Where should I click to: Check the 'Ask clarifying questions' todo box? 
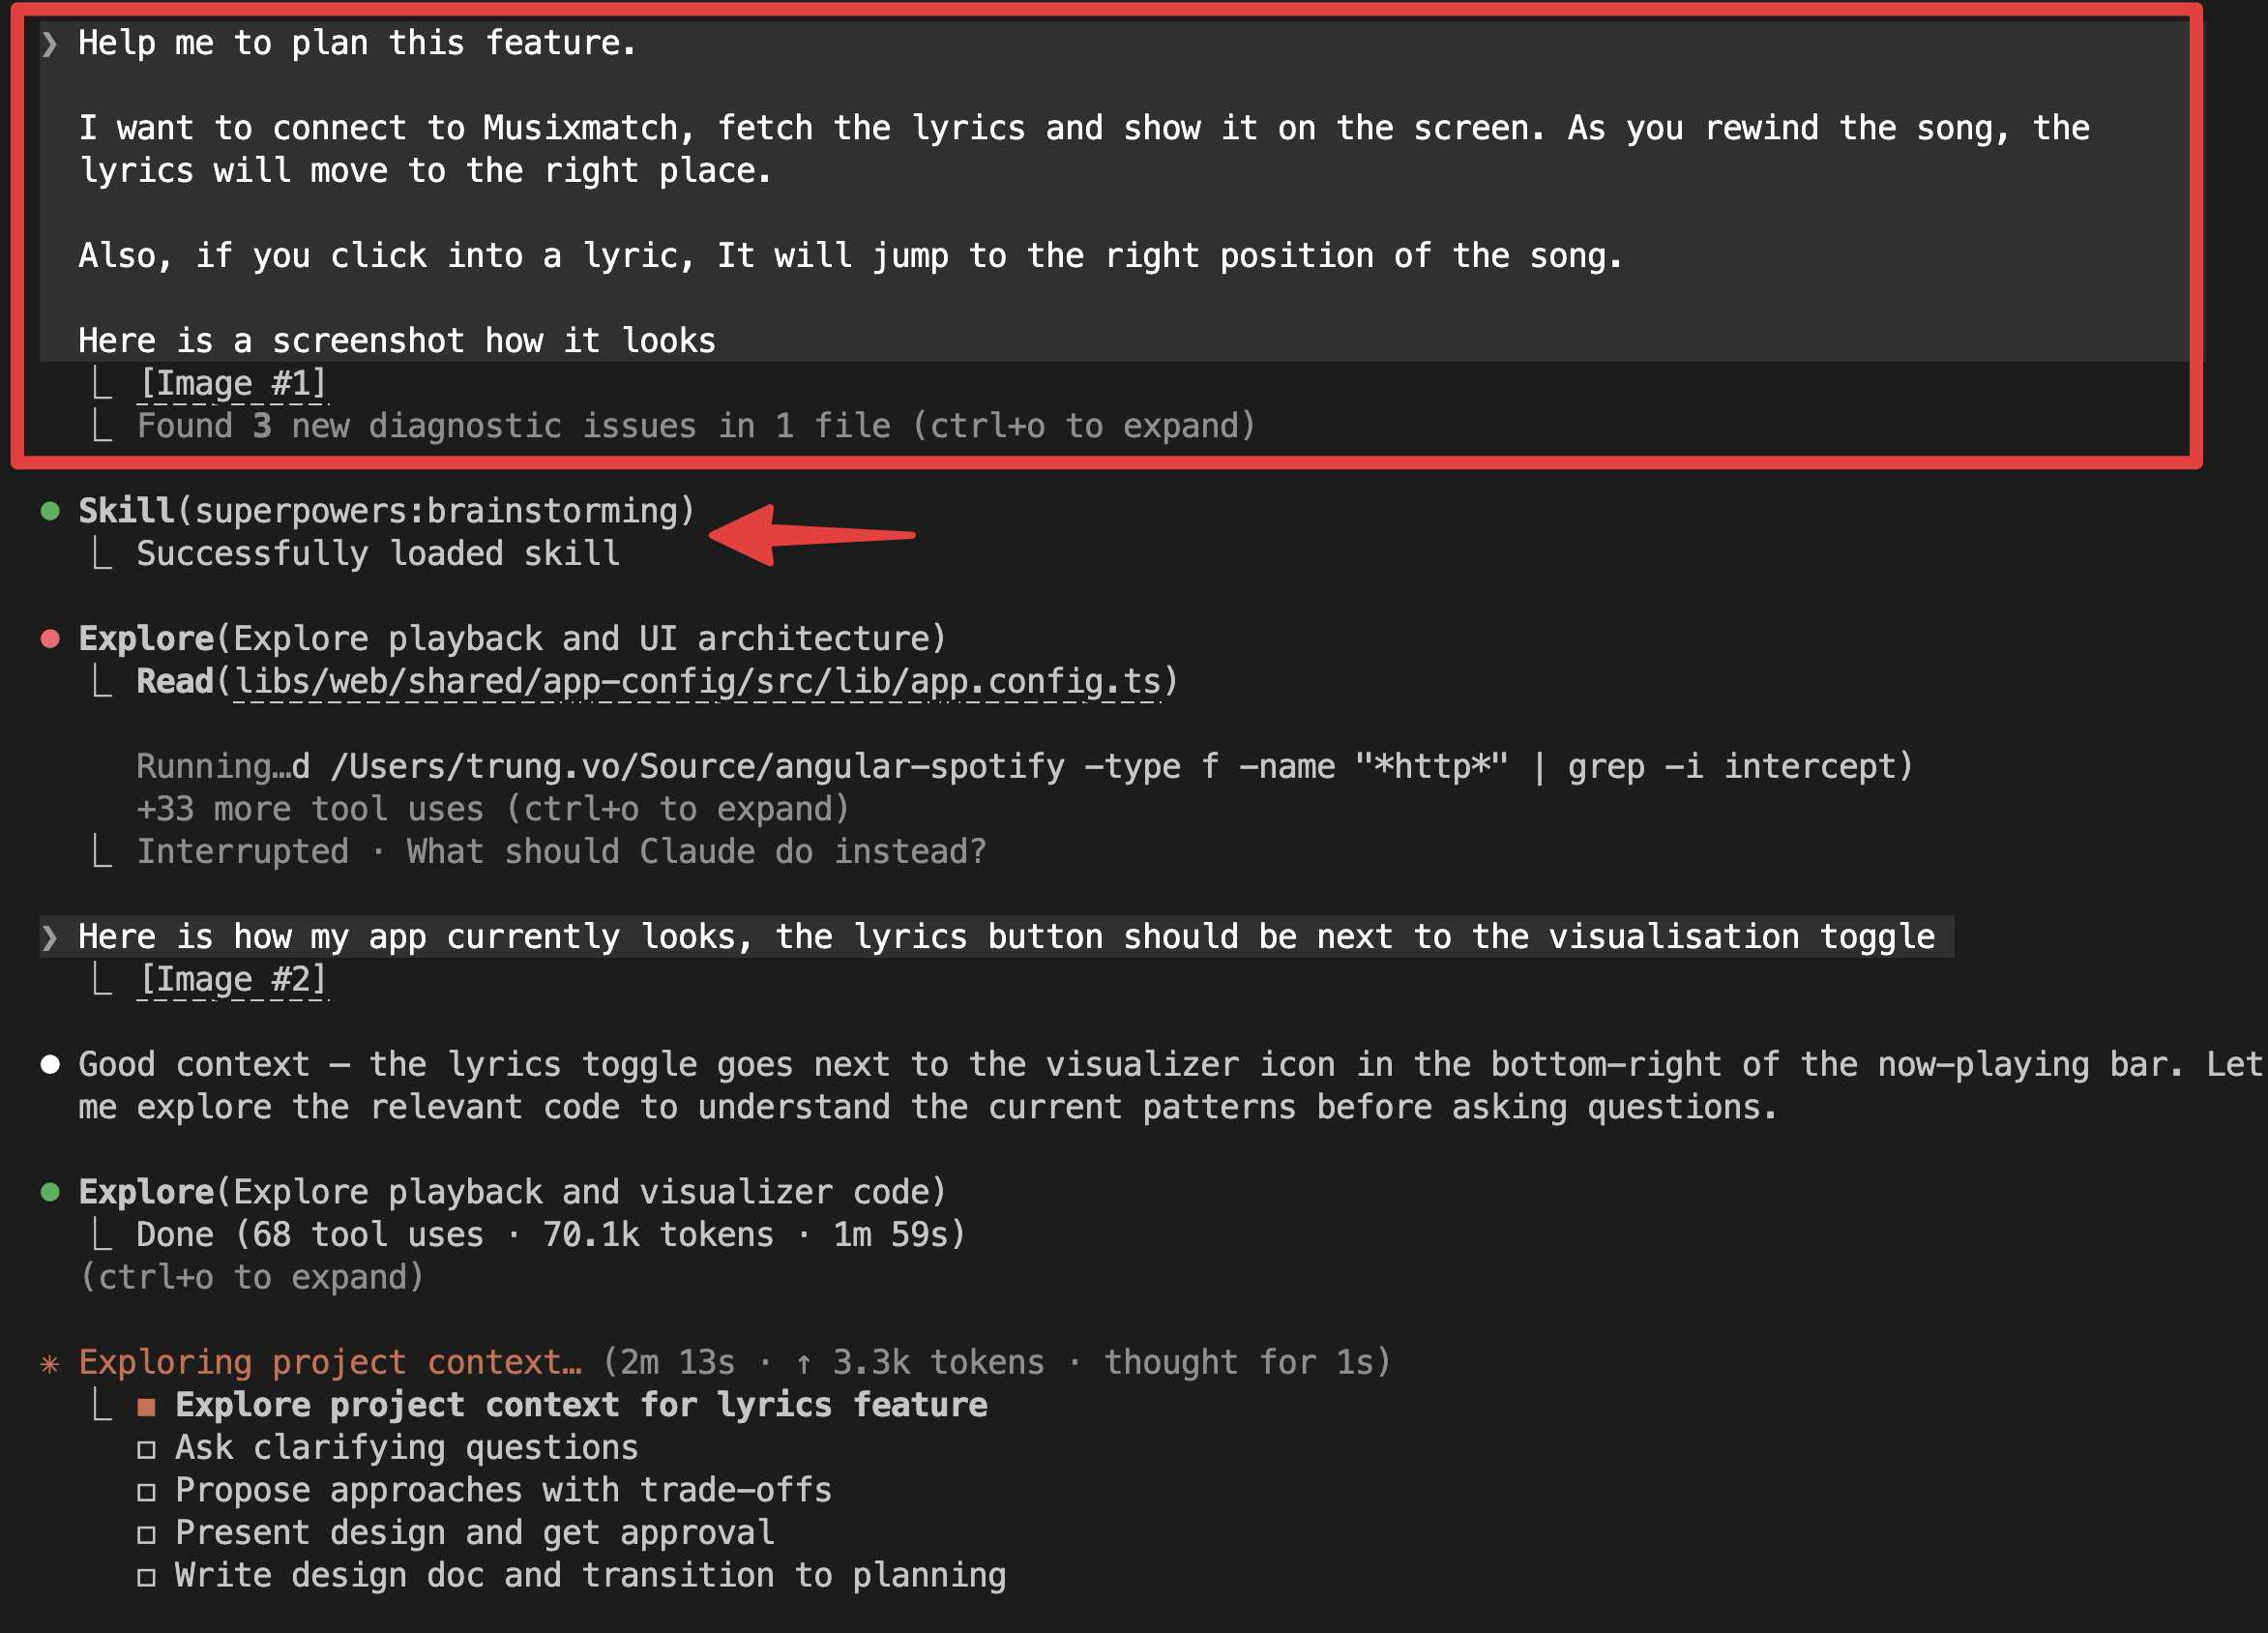[147, 1449]
